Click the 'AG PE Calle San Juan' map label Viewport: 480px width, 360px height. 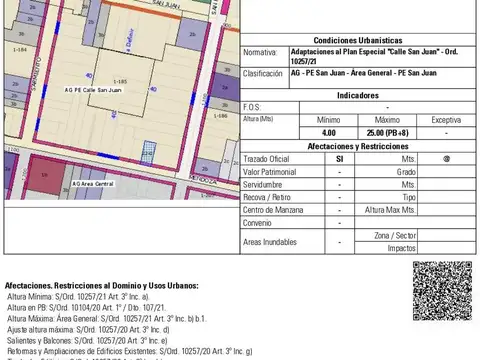click(x=93, y=90)
